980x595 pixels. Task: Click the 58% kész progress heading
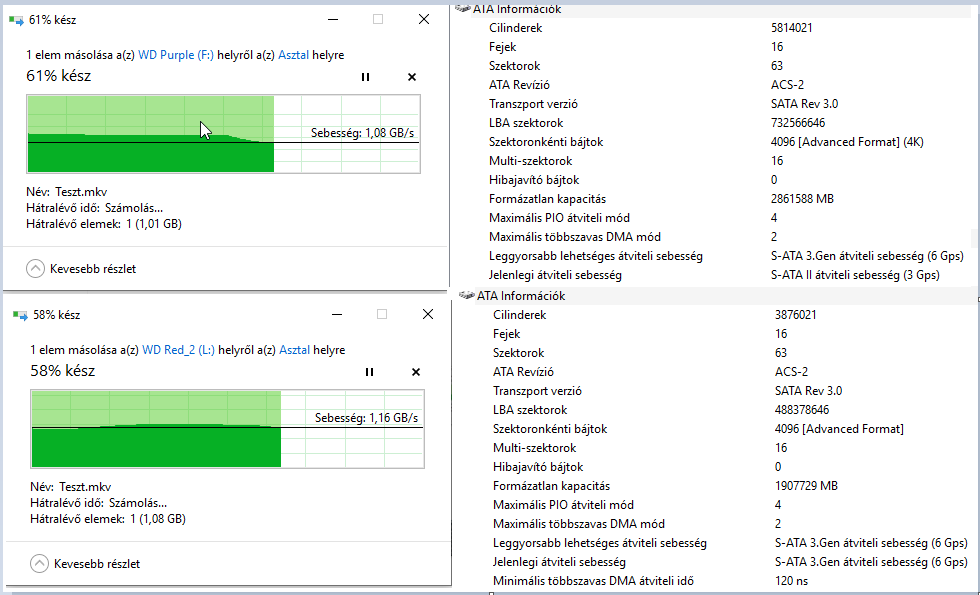tap(62, 371)
